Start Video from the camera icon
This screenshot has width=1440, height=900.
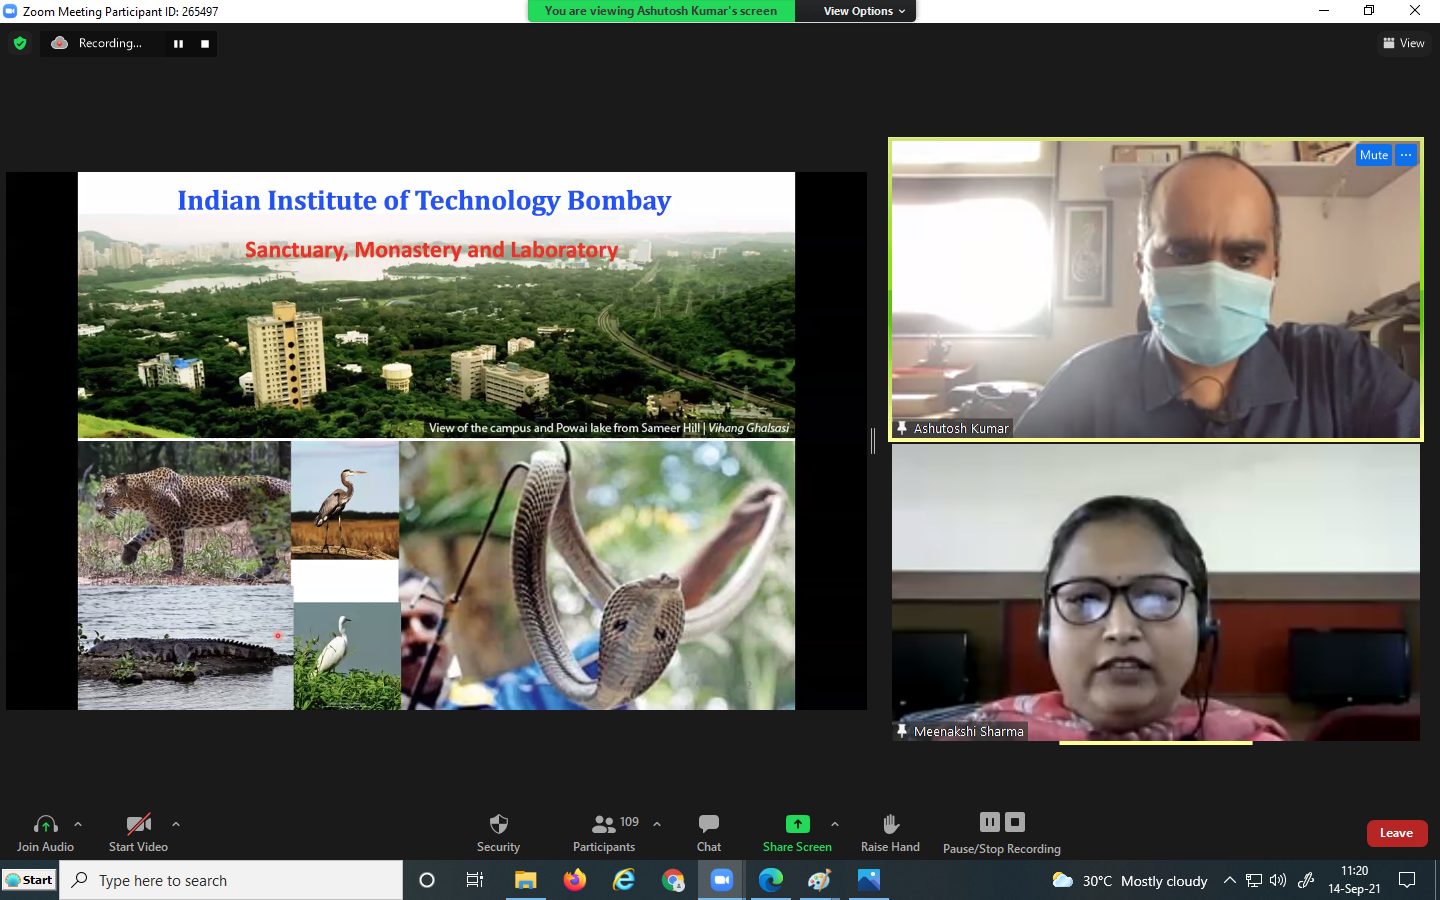138,825
